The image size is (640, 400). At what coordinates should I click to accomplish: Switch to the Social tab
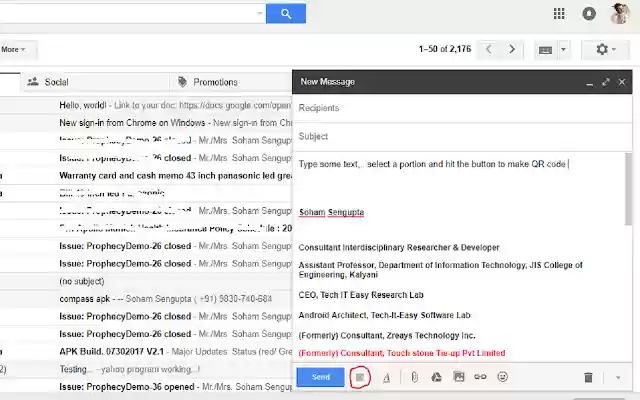[x=96, y=82]
